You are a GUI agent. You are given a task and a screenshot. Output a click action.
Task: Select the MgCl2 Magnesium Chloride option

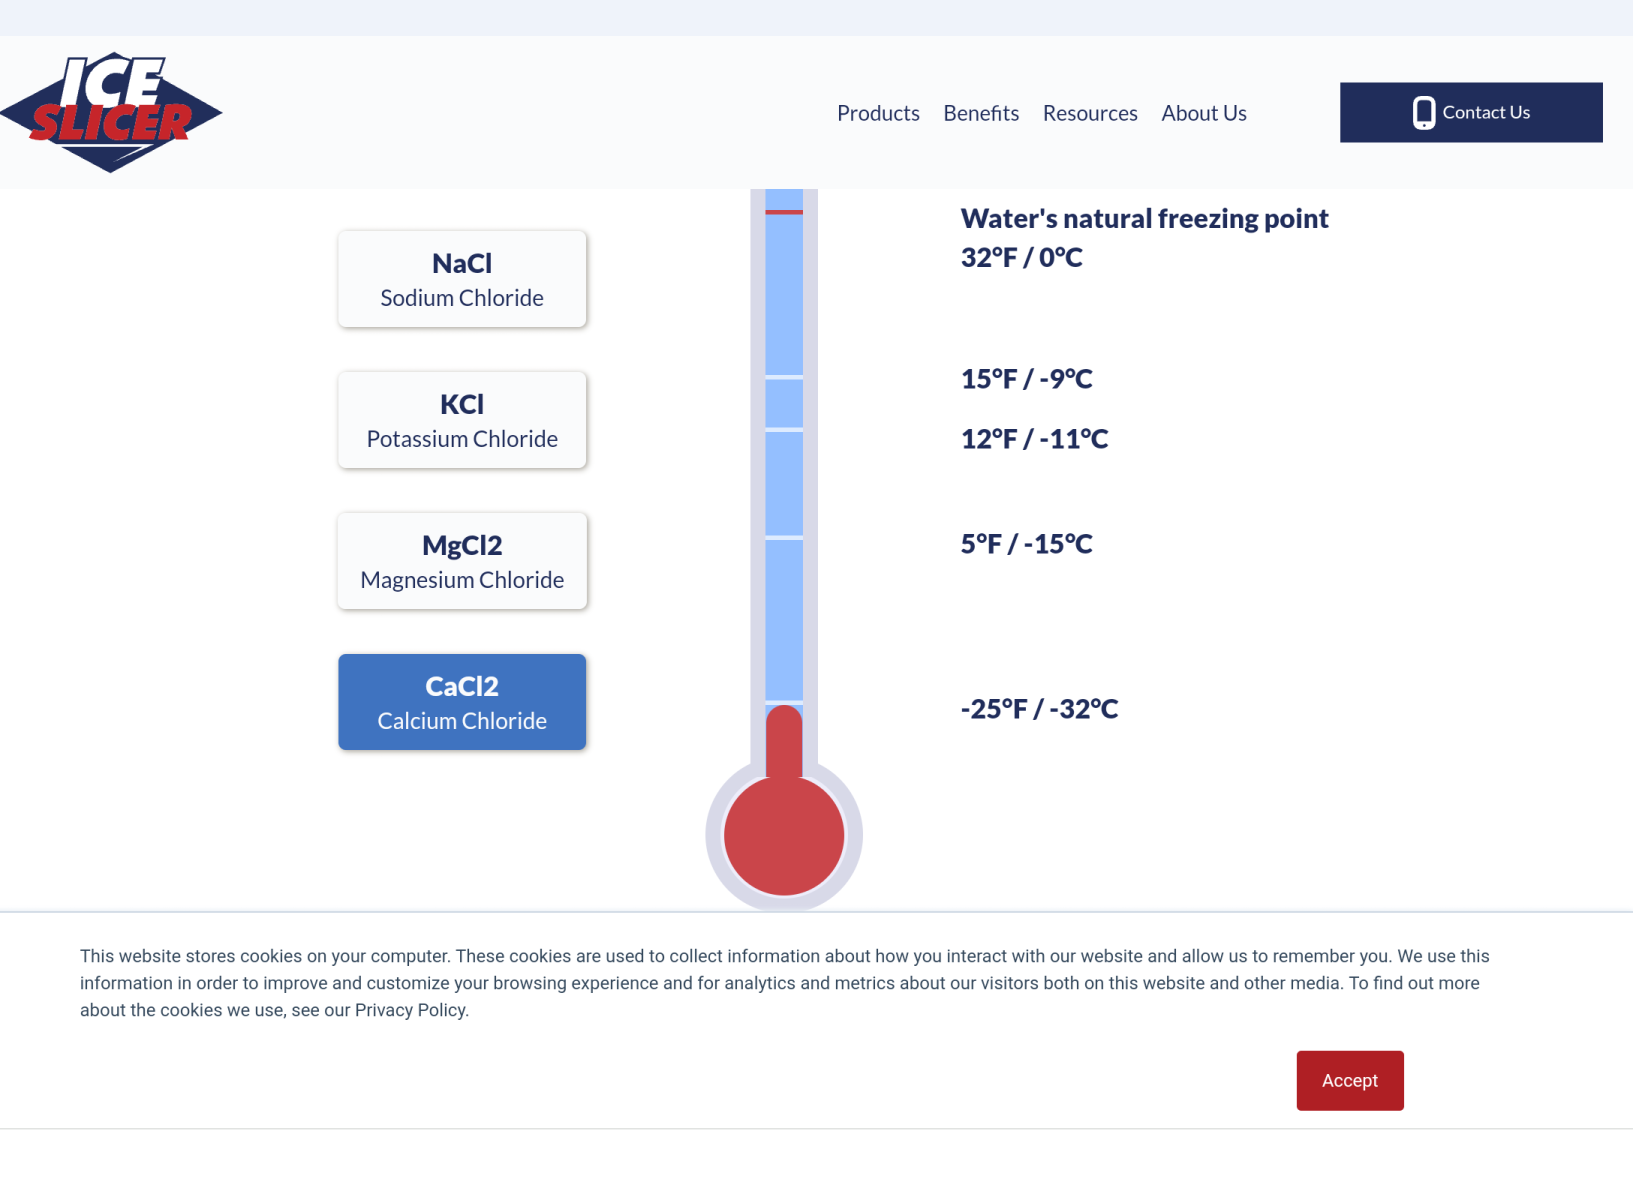tap(462, 561)
